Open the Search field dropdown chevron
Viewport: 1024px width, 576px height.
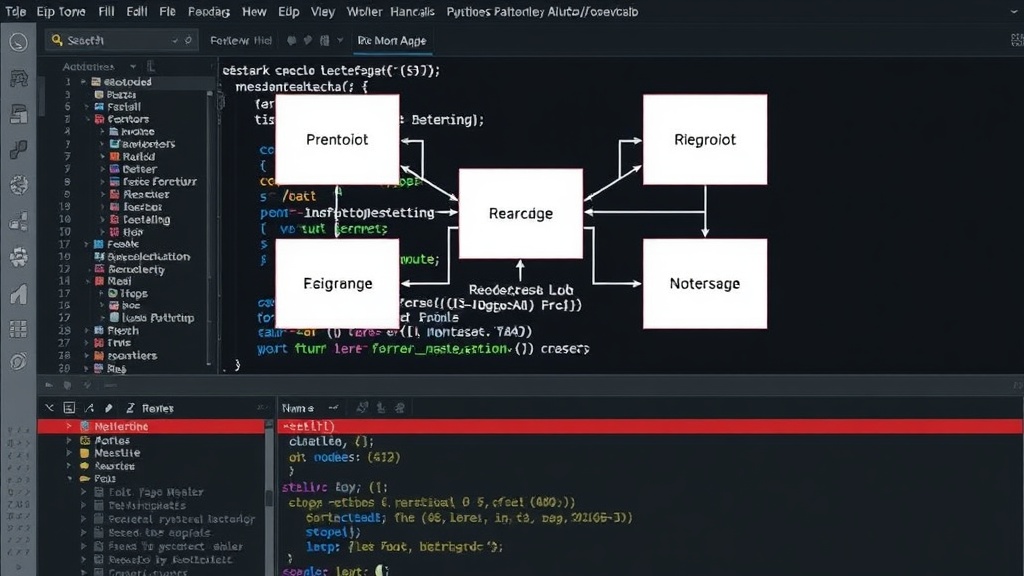pyautogui.click(x=175, y=40)
